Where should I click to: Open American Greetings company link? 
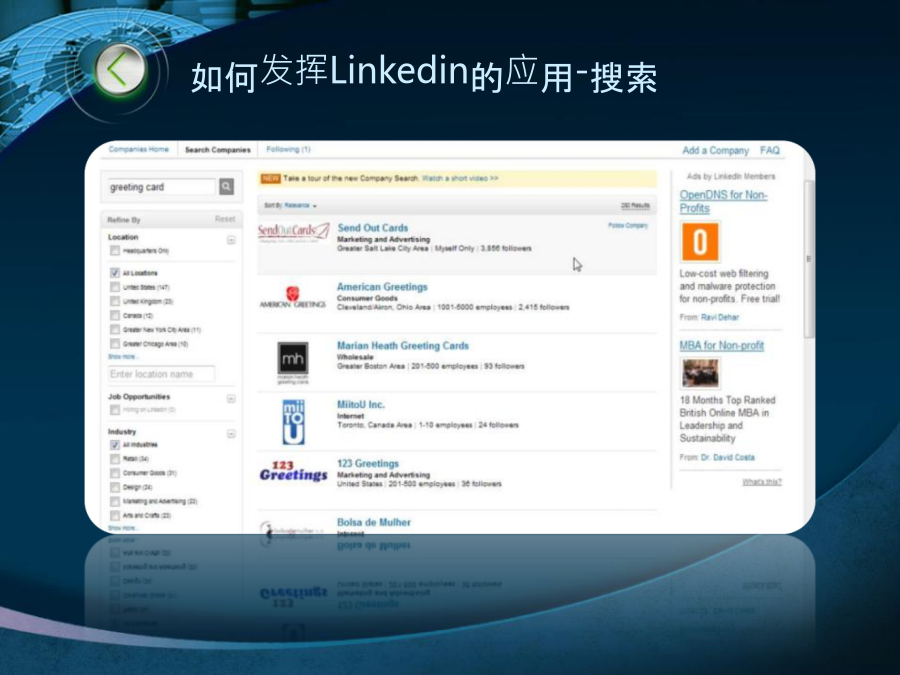[x=382, y=287]
